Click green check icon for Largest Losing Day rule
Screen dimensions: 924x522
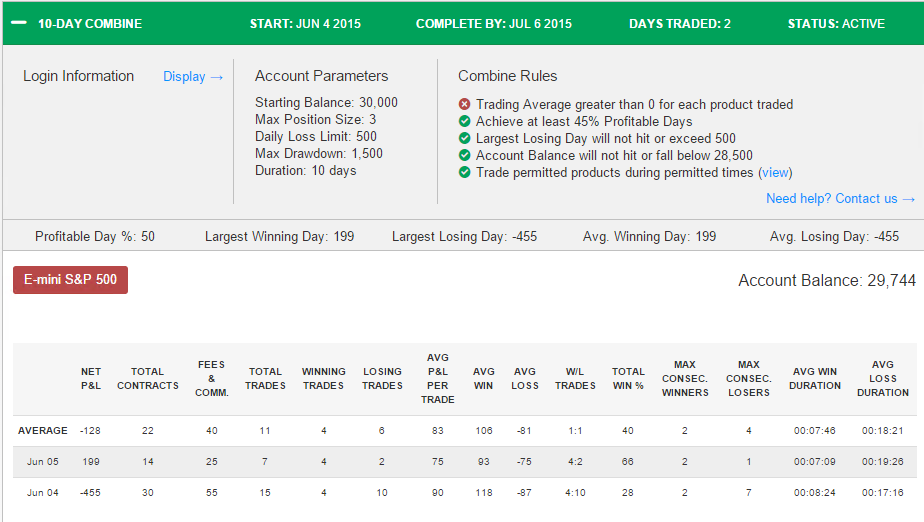click(464, 138)
